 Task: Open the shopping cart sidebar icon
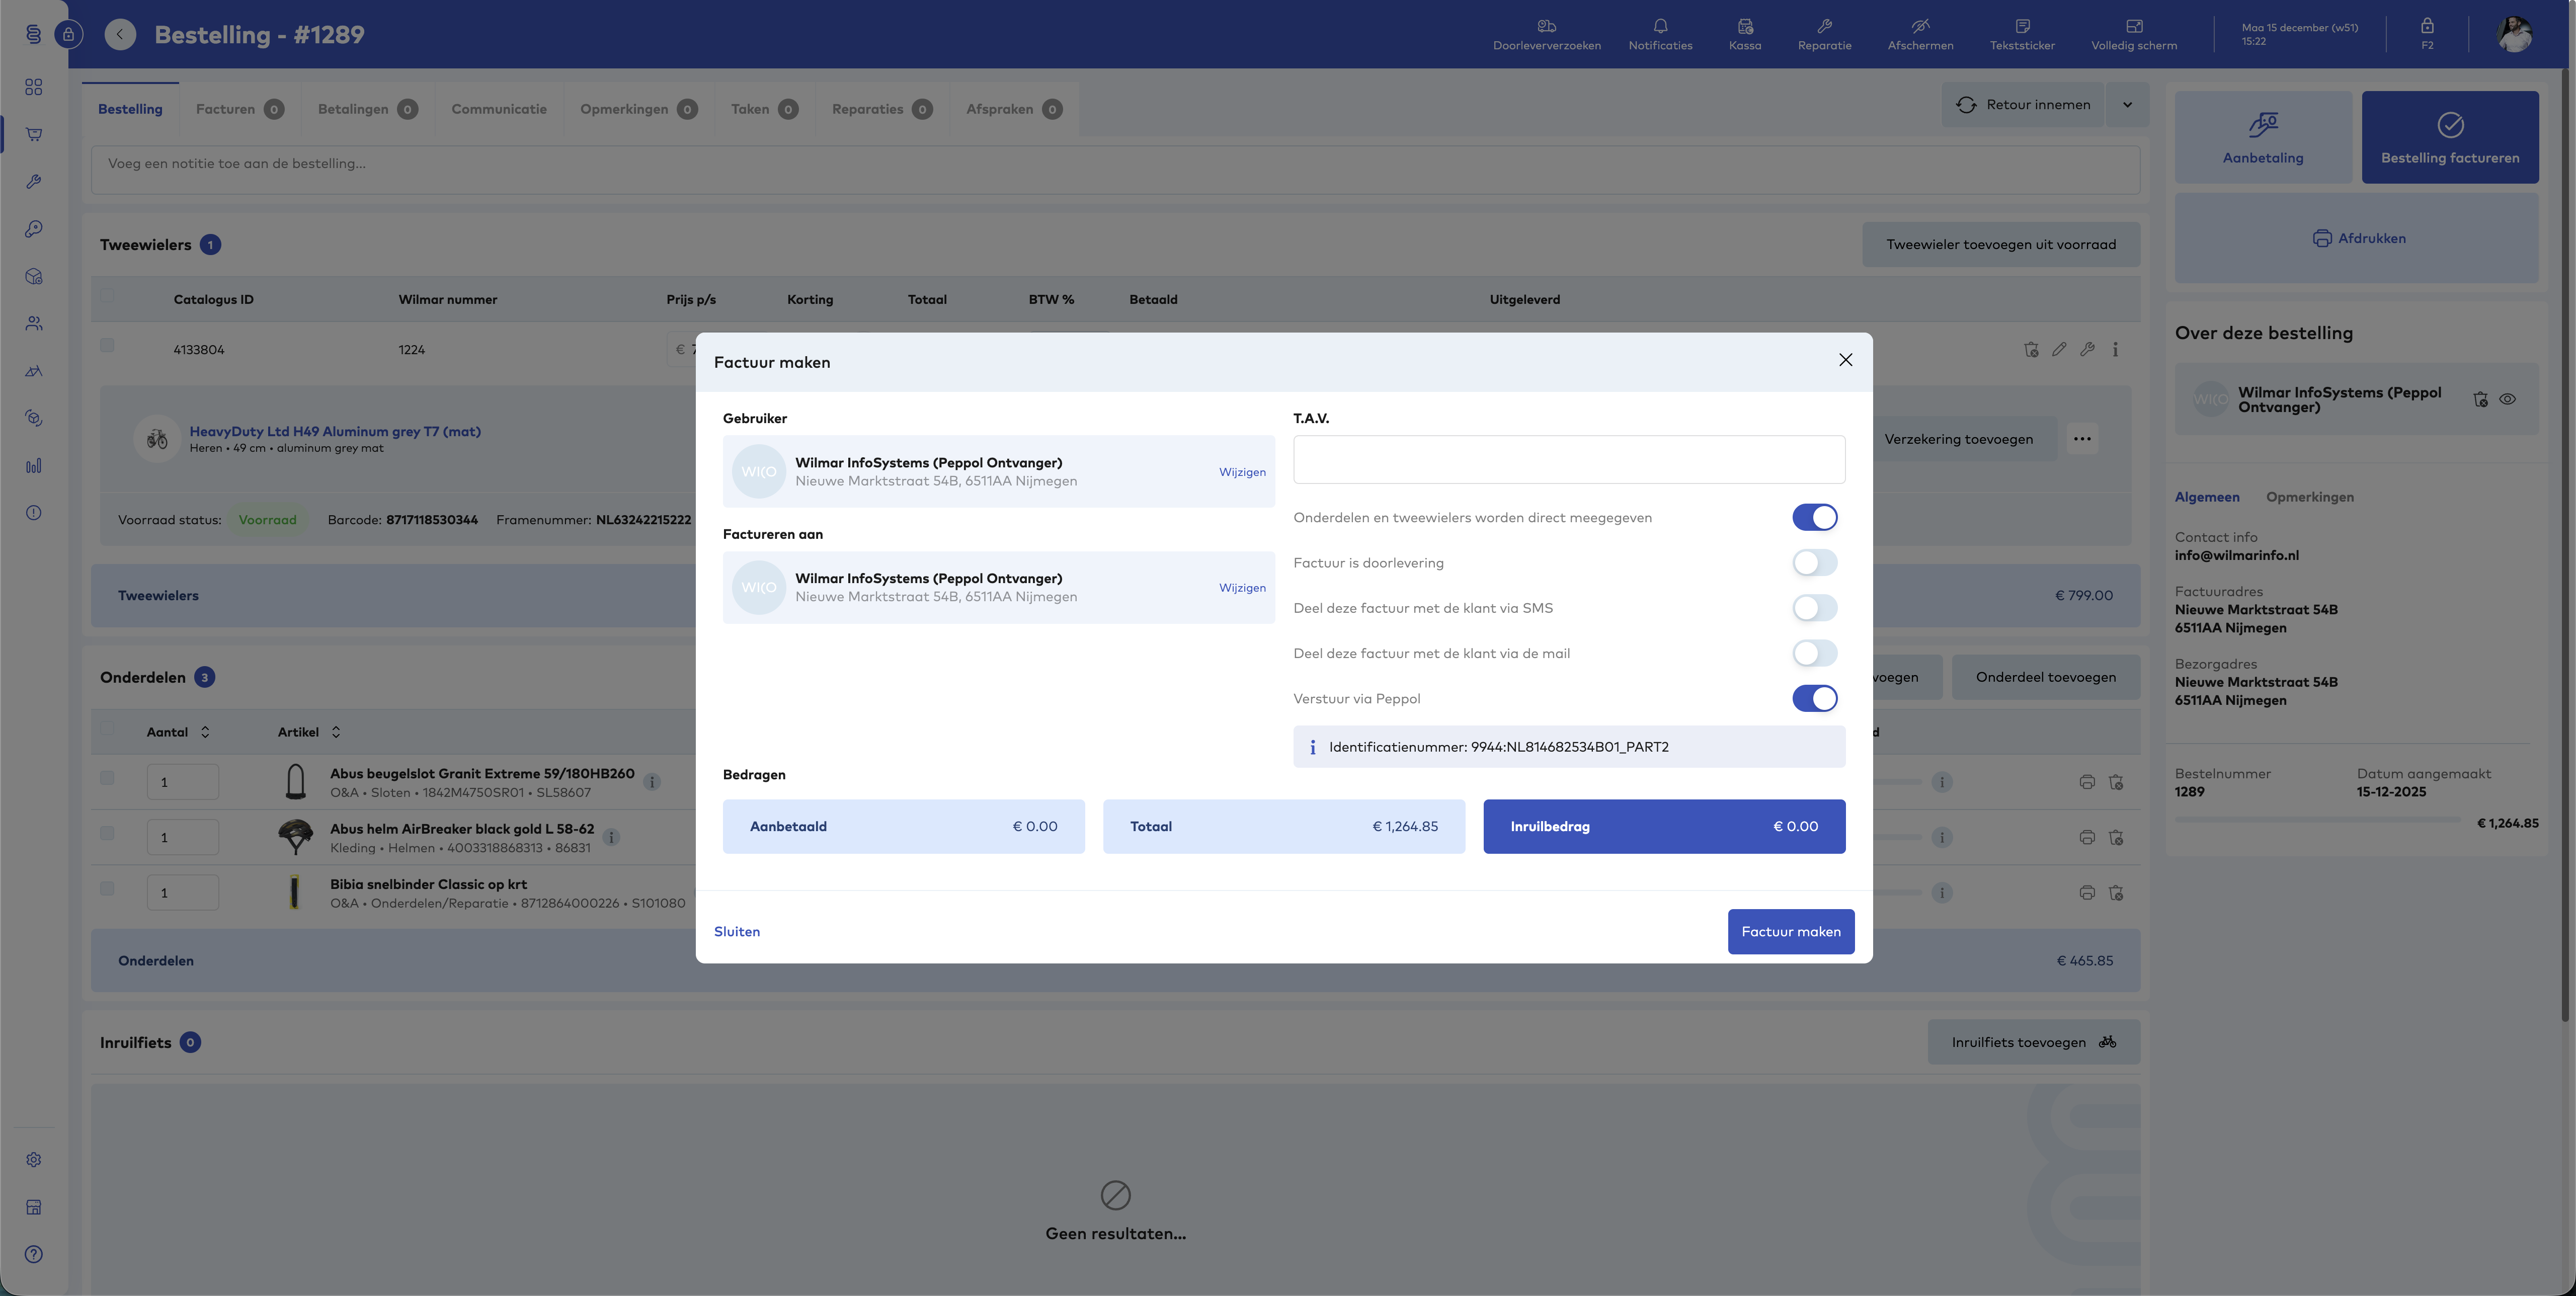pos(34,134)
